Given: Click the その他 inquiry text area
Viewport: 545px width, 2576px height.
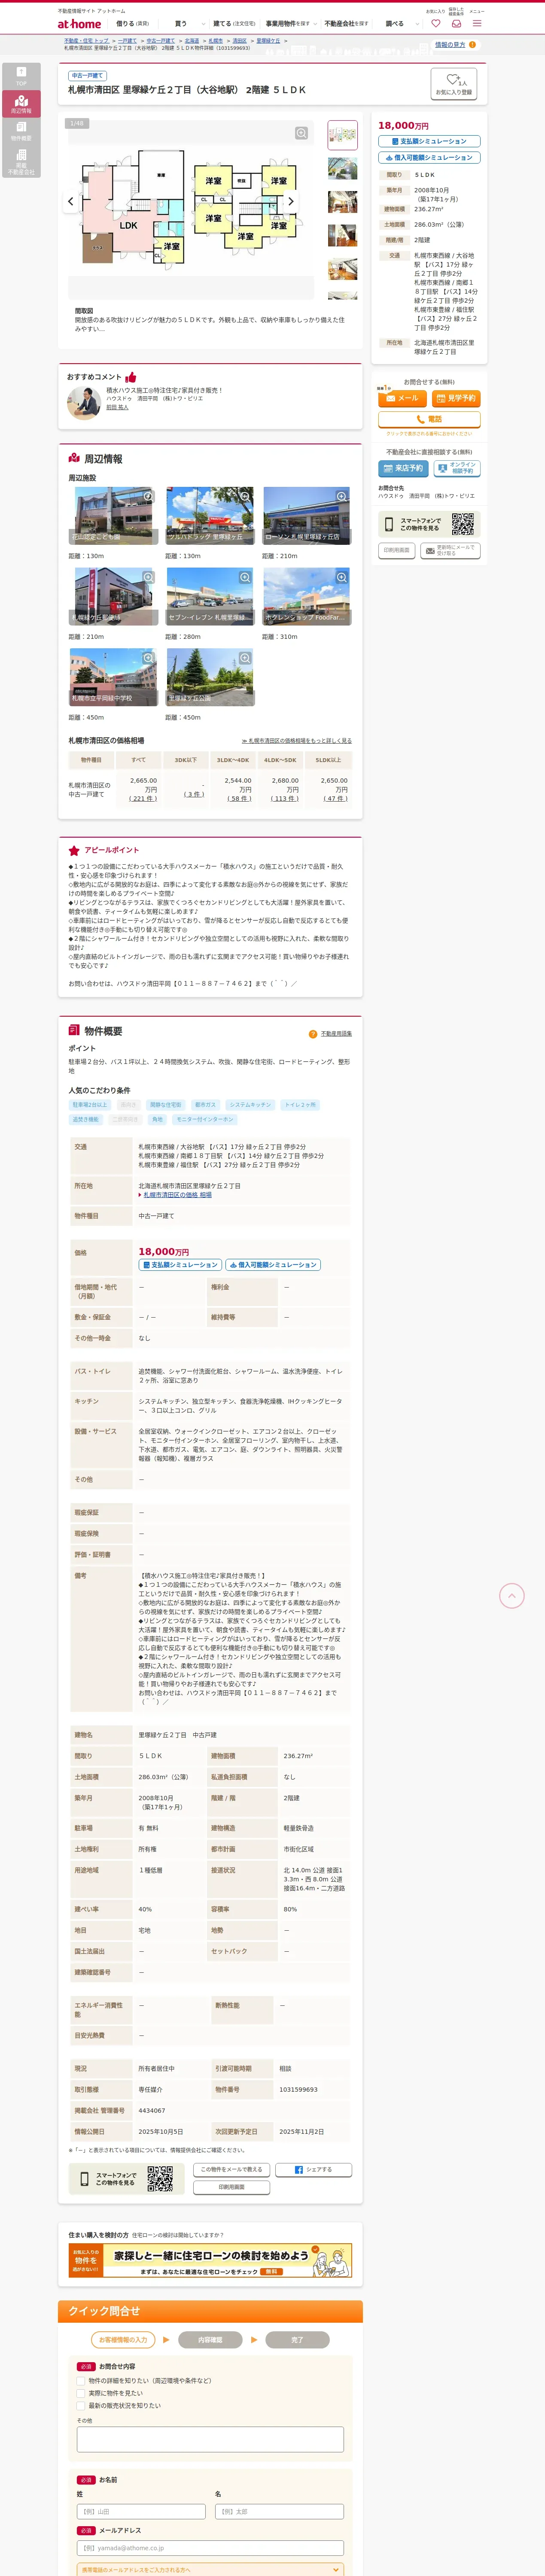Looking at the screenshot, I should coord(210,2439).
